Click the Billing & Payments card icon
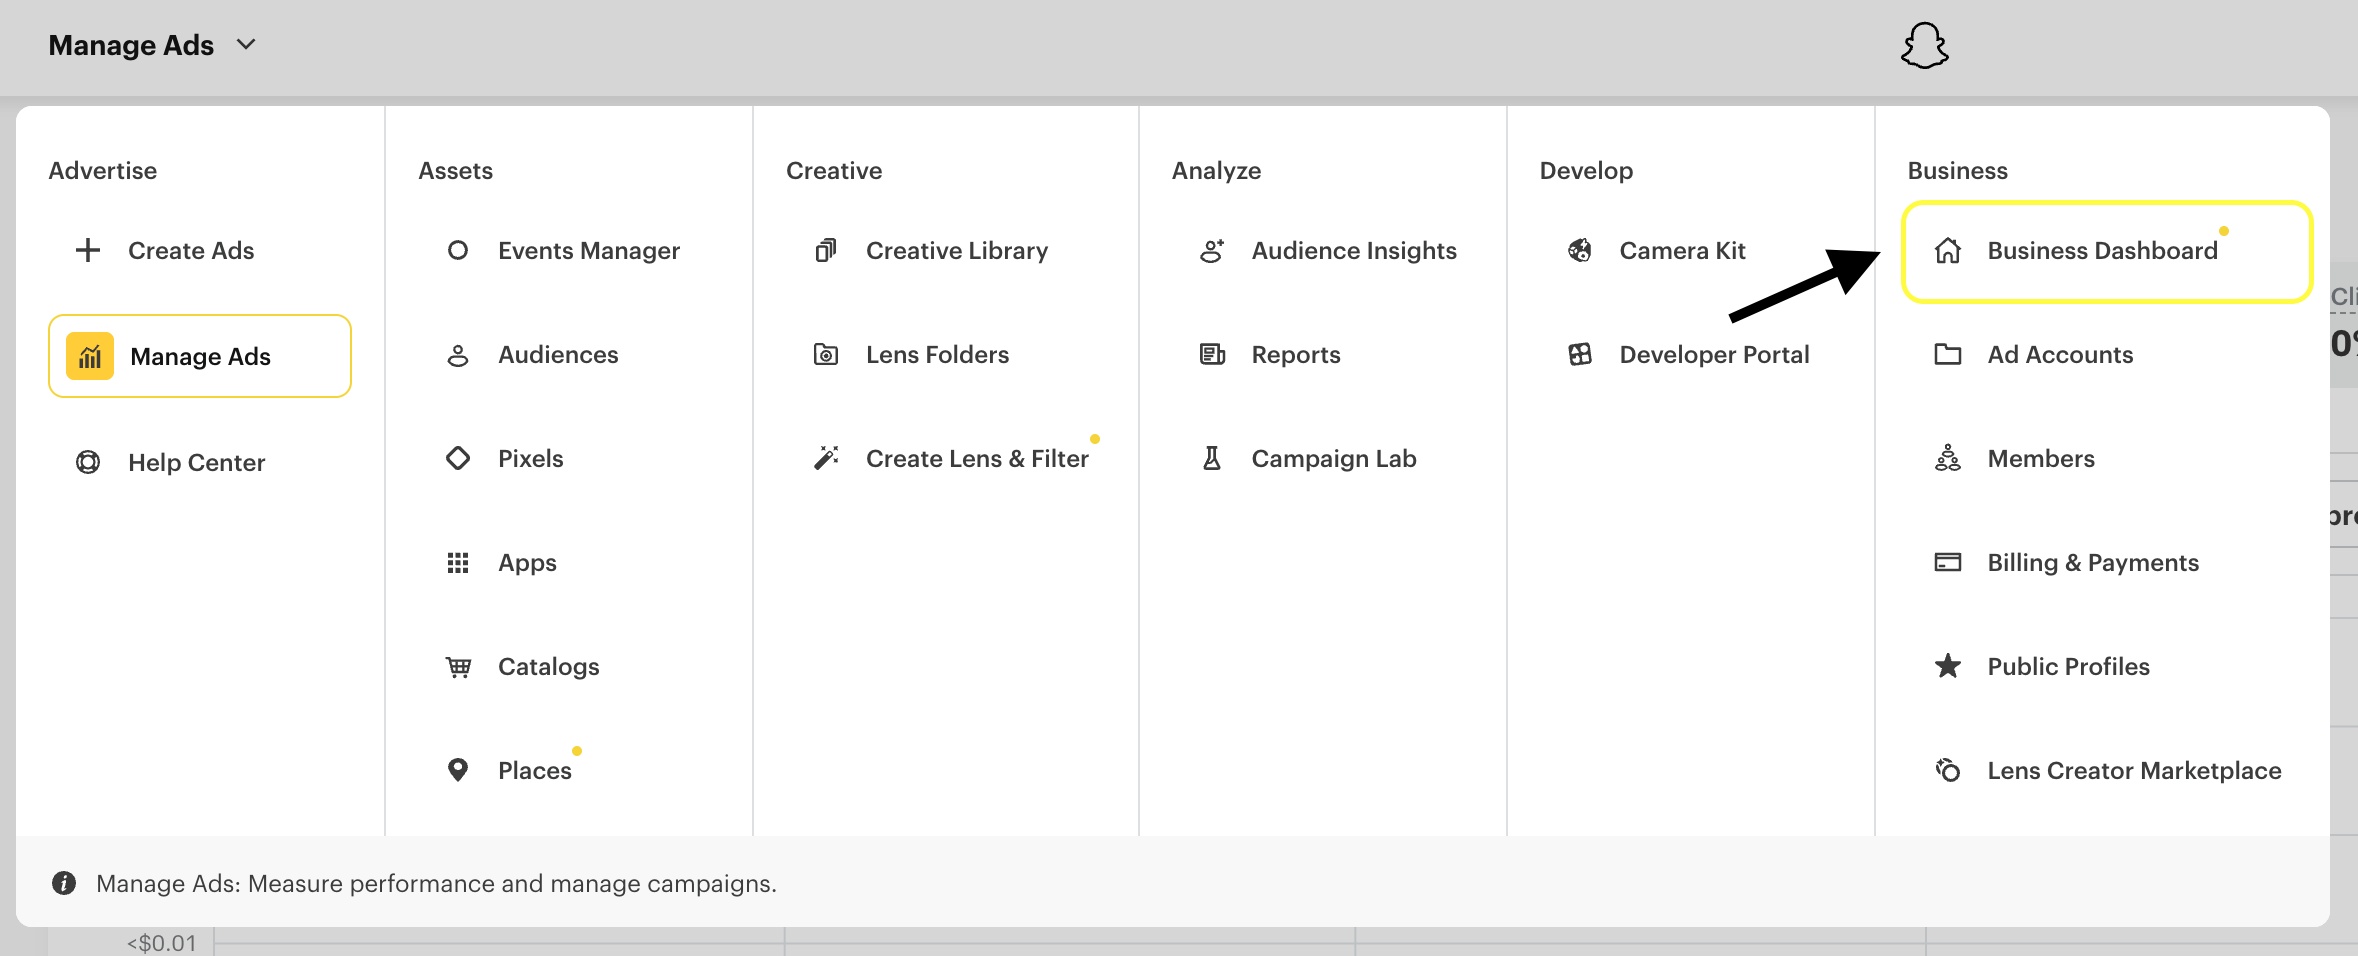 click(1946, 562)
